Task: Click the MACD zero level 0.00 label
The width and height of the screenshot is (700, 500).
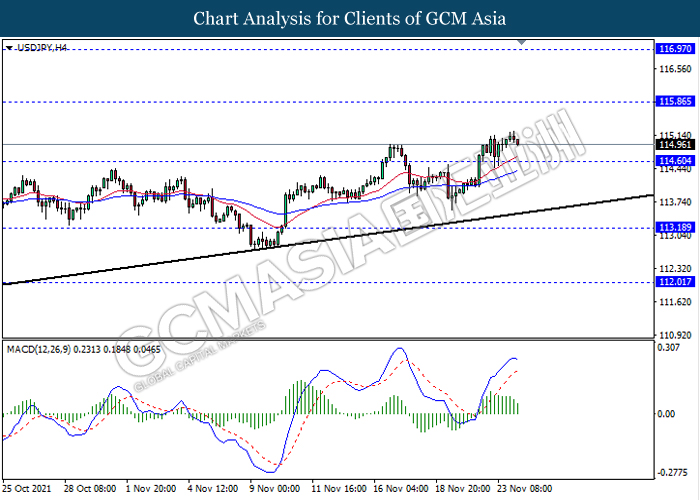Action: coord(667,414)
